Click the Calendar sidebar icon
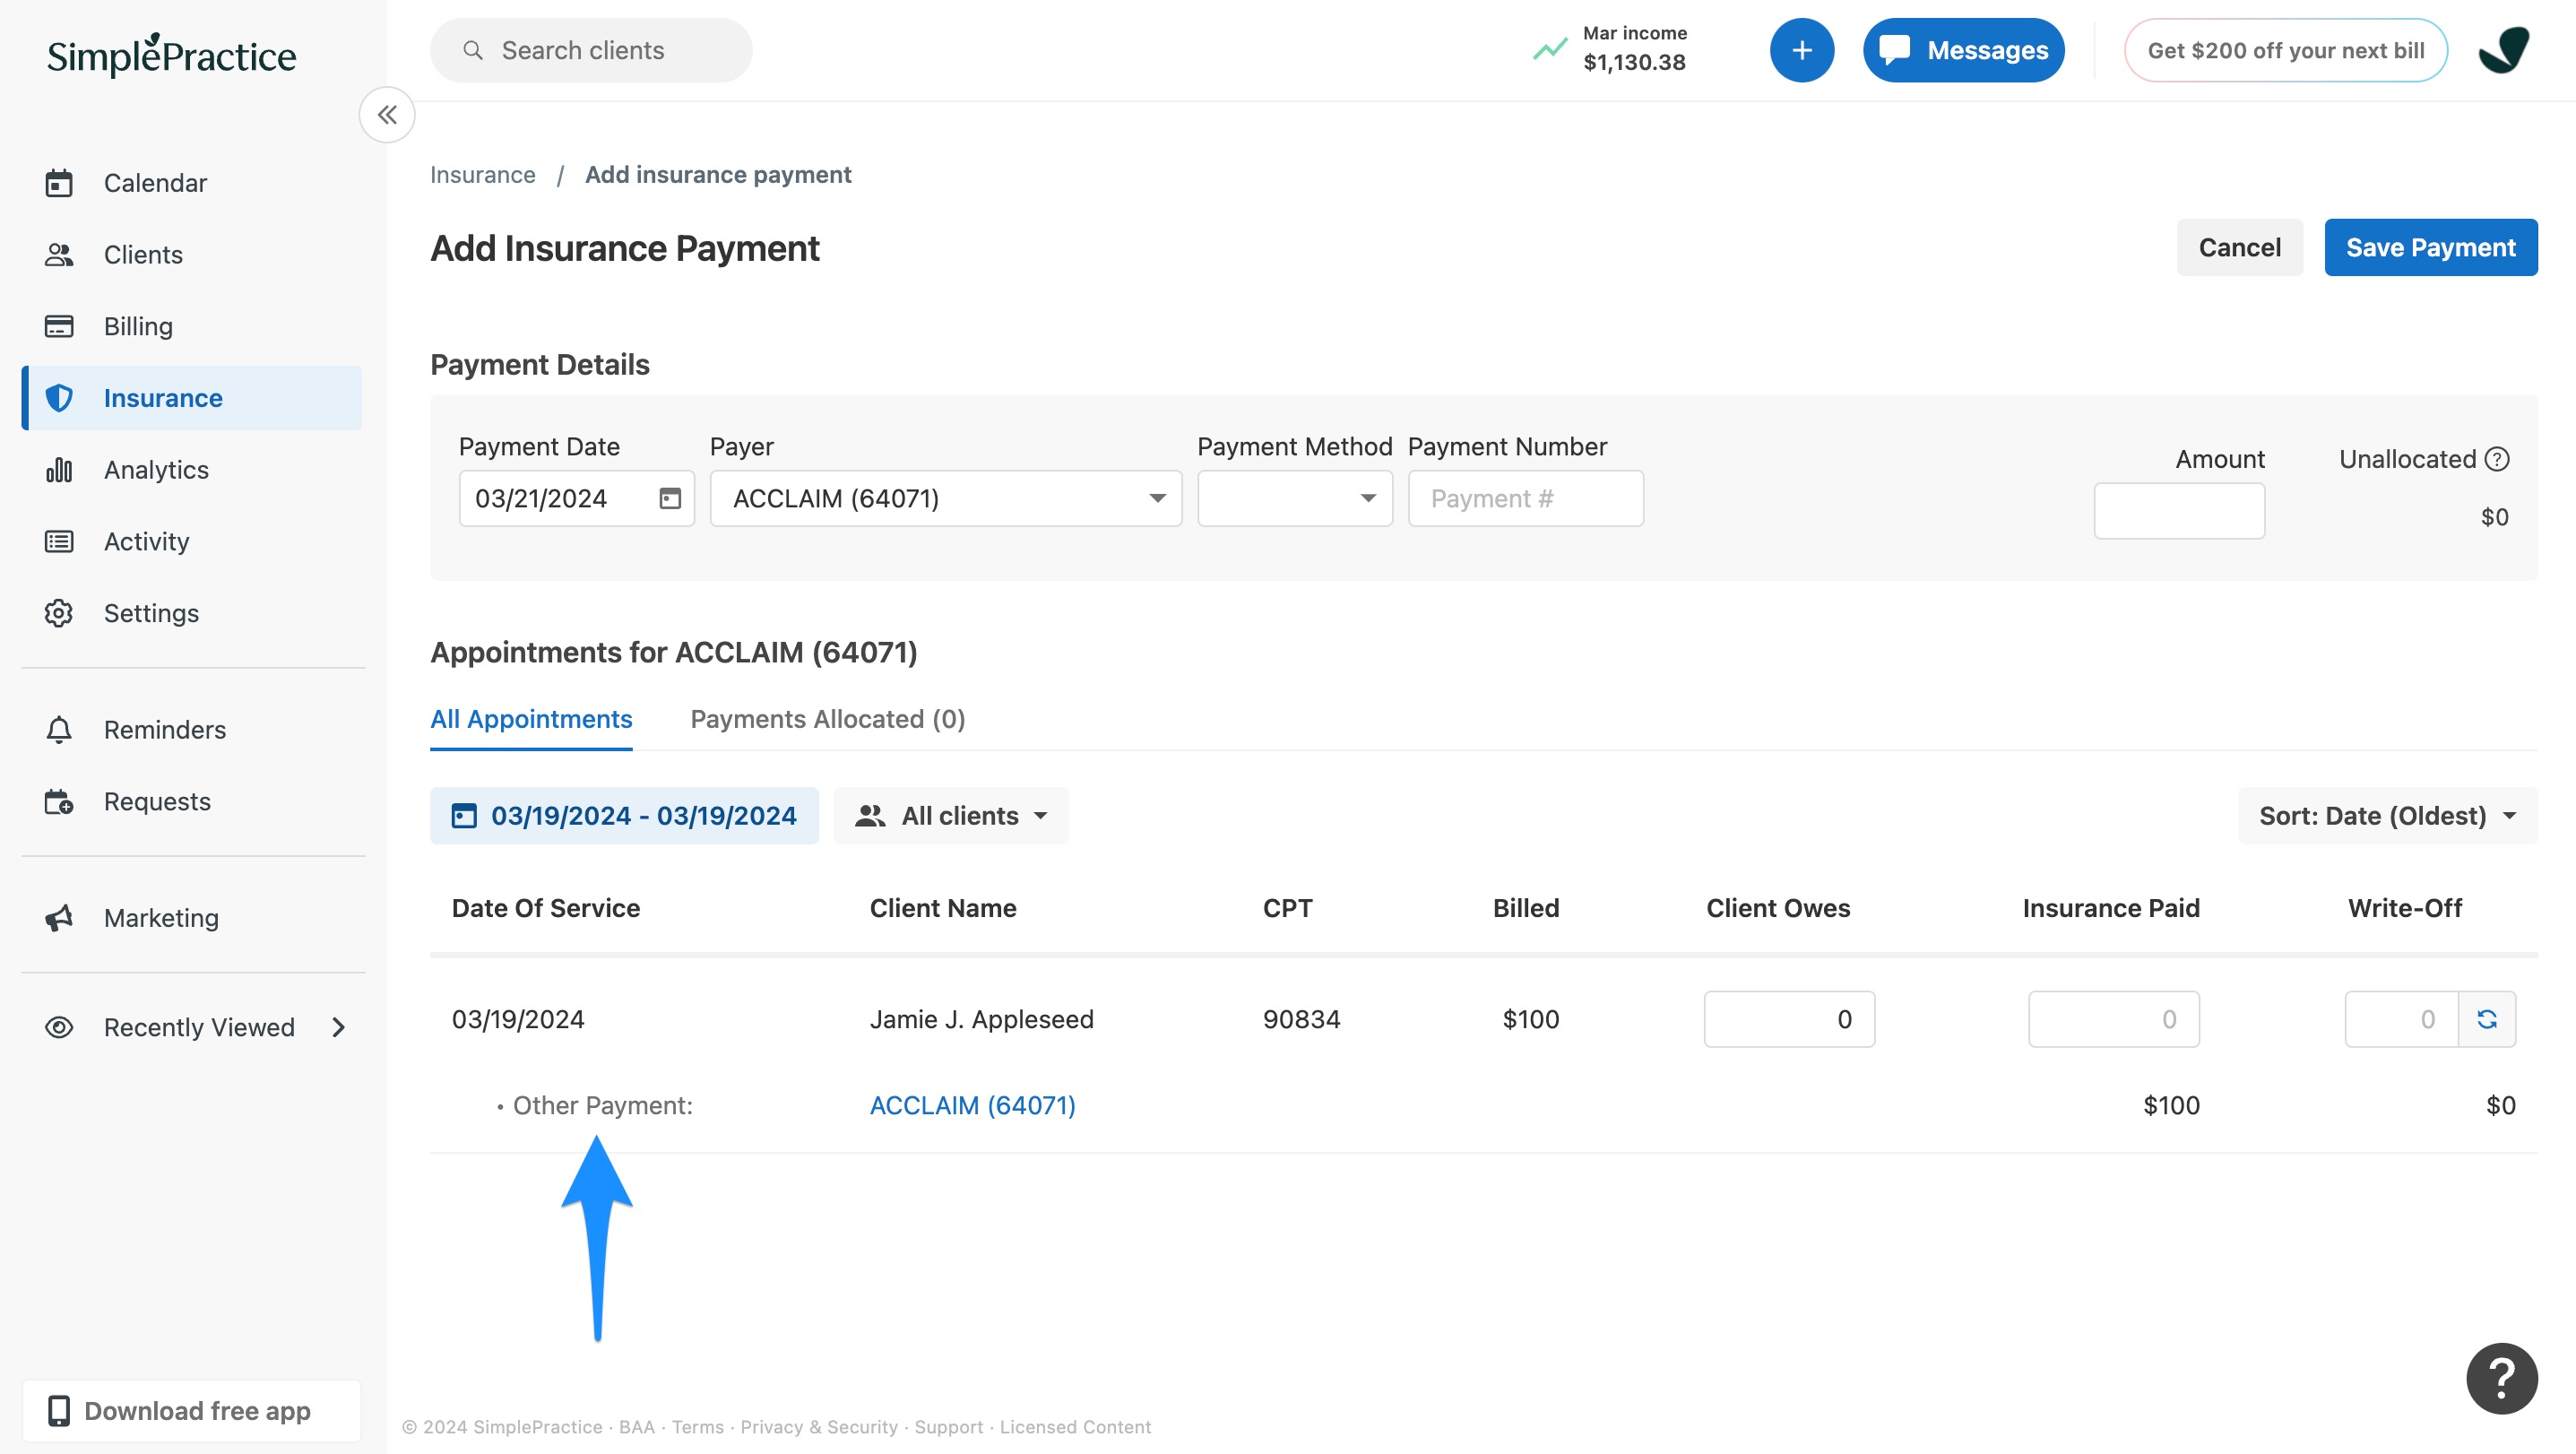This screenshot has width=2576, height=1454. (x=59, y=183)
